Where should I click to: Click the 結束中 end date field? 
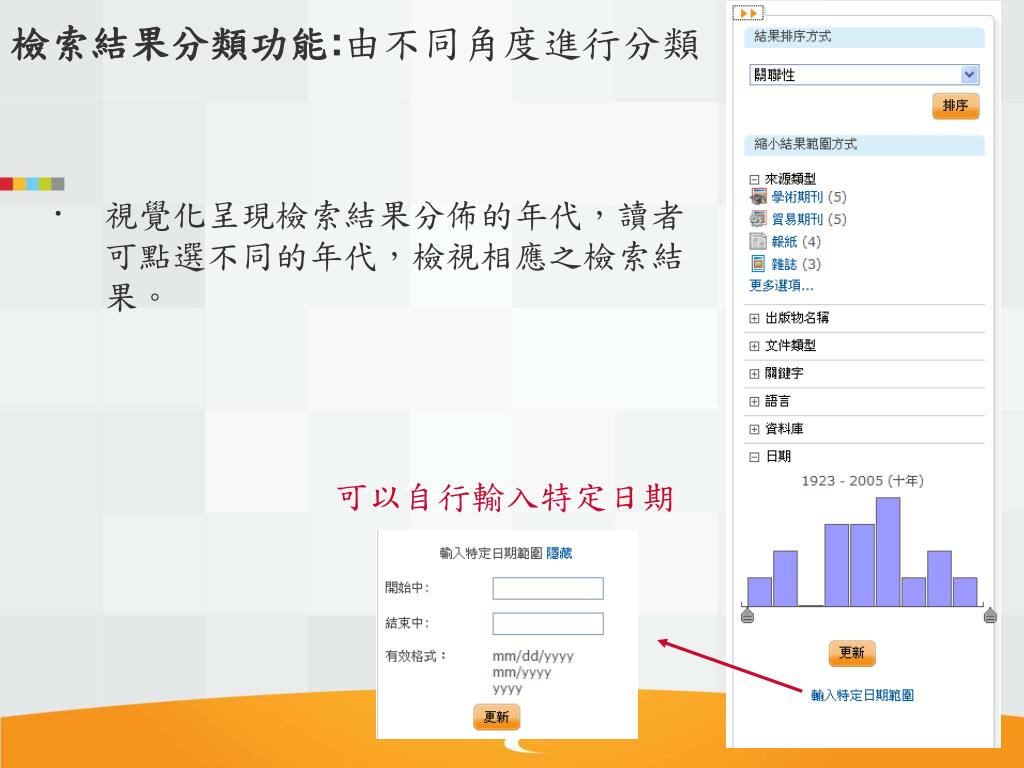548,623
